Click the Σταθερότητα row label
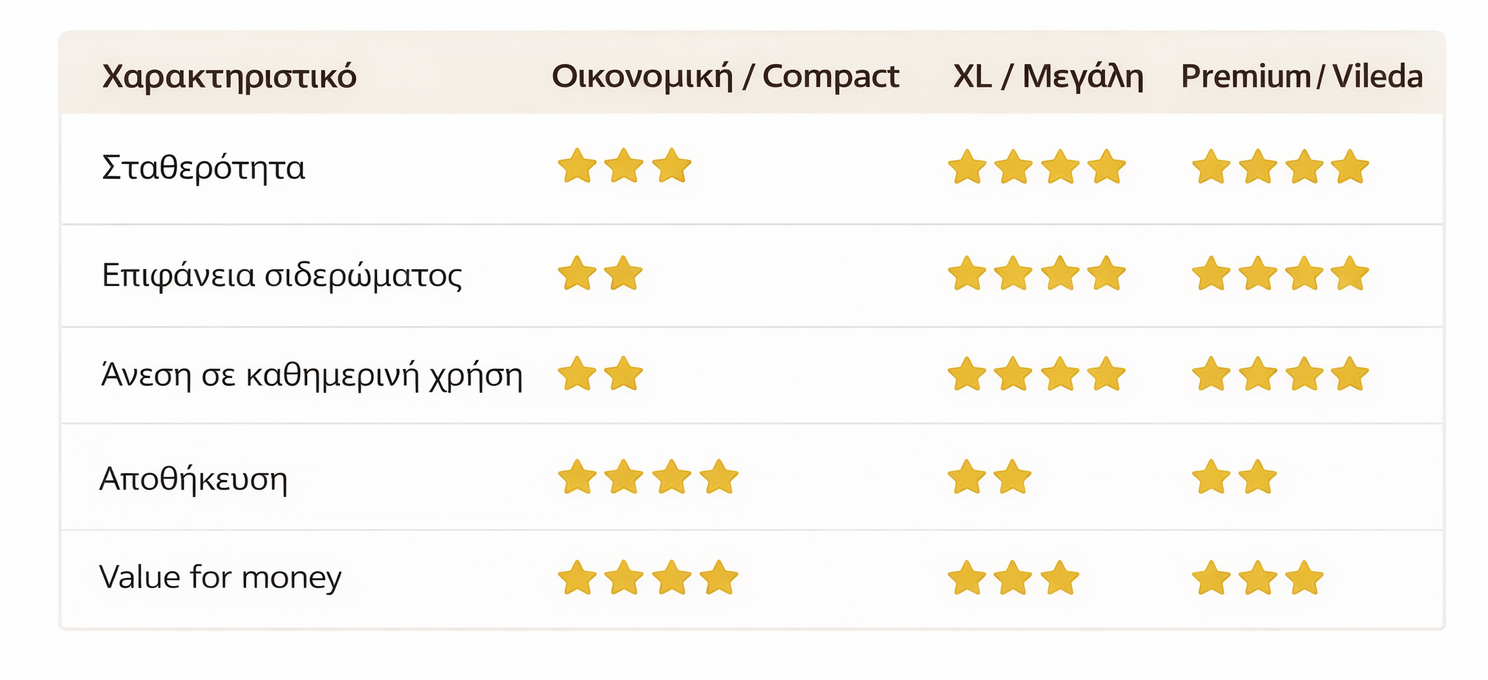1488x680 pixels. click(204, 167)
